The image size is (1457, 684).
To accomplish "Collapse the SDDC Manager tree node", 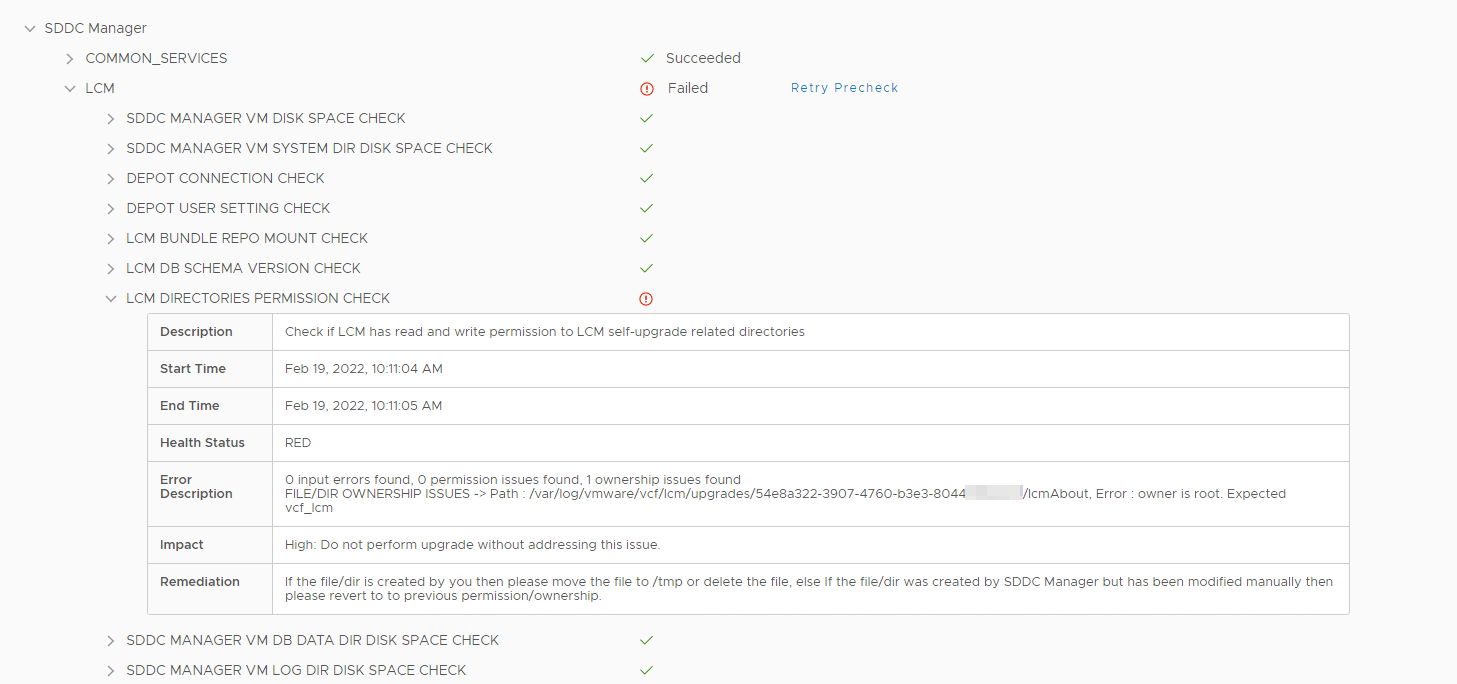I will 30,28.
